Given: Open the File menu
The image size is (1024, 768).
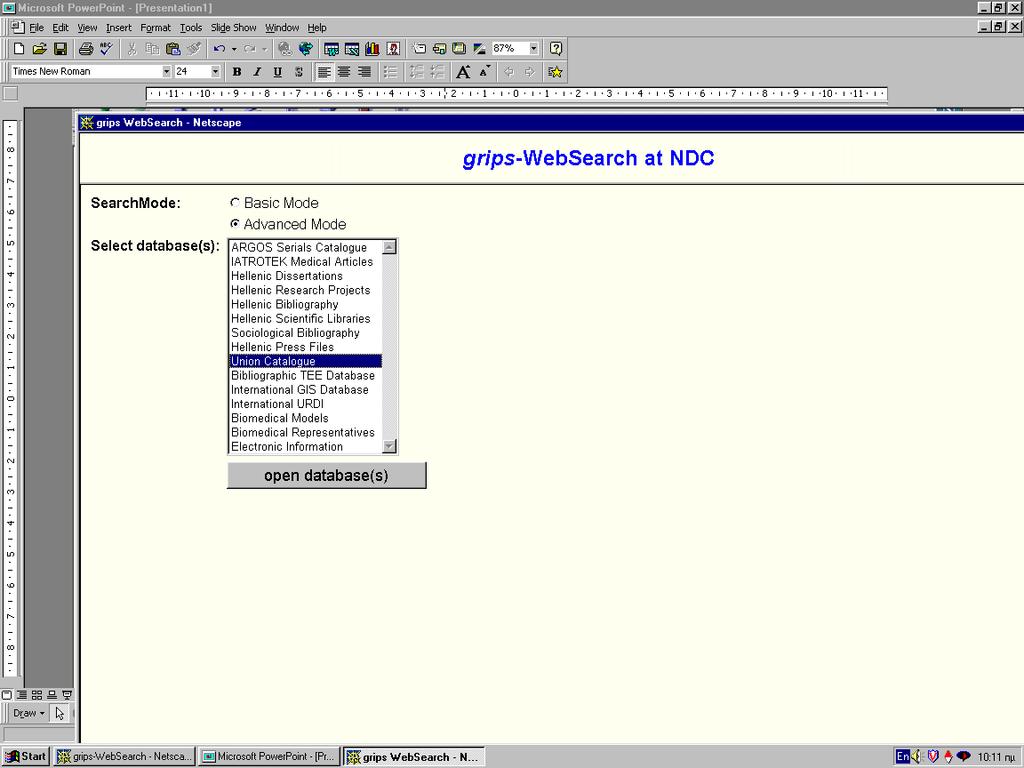Looking at the screenshot, I should (37, 27).
